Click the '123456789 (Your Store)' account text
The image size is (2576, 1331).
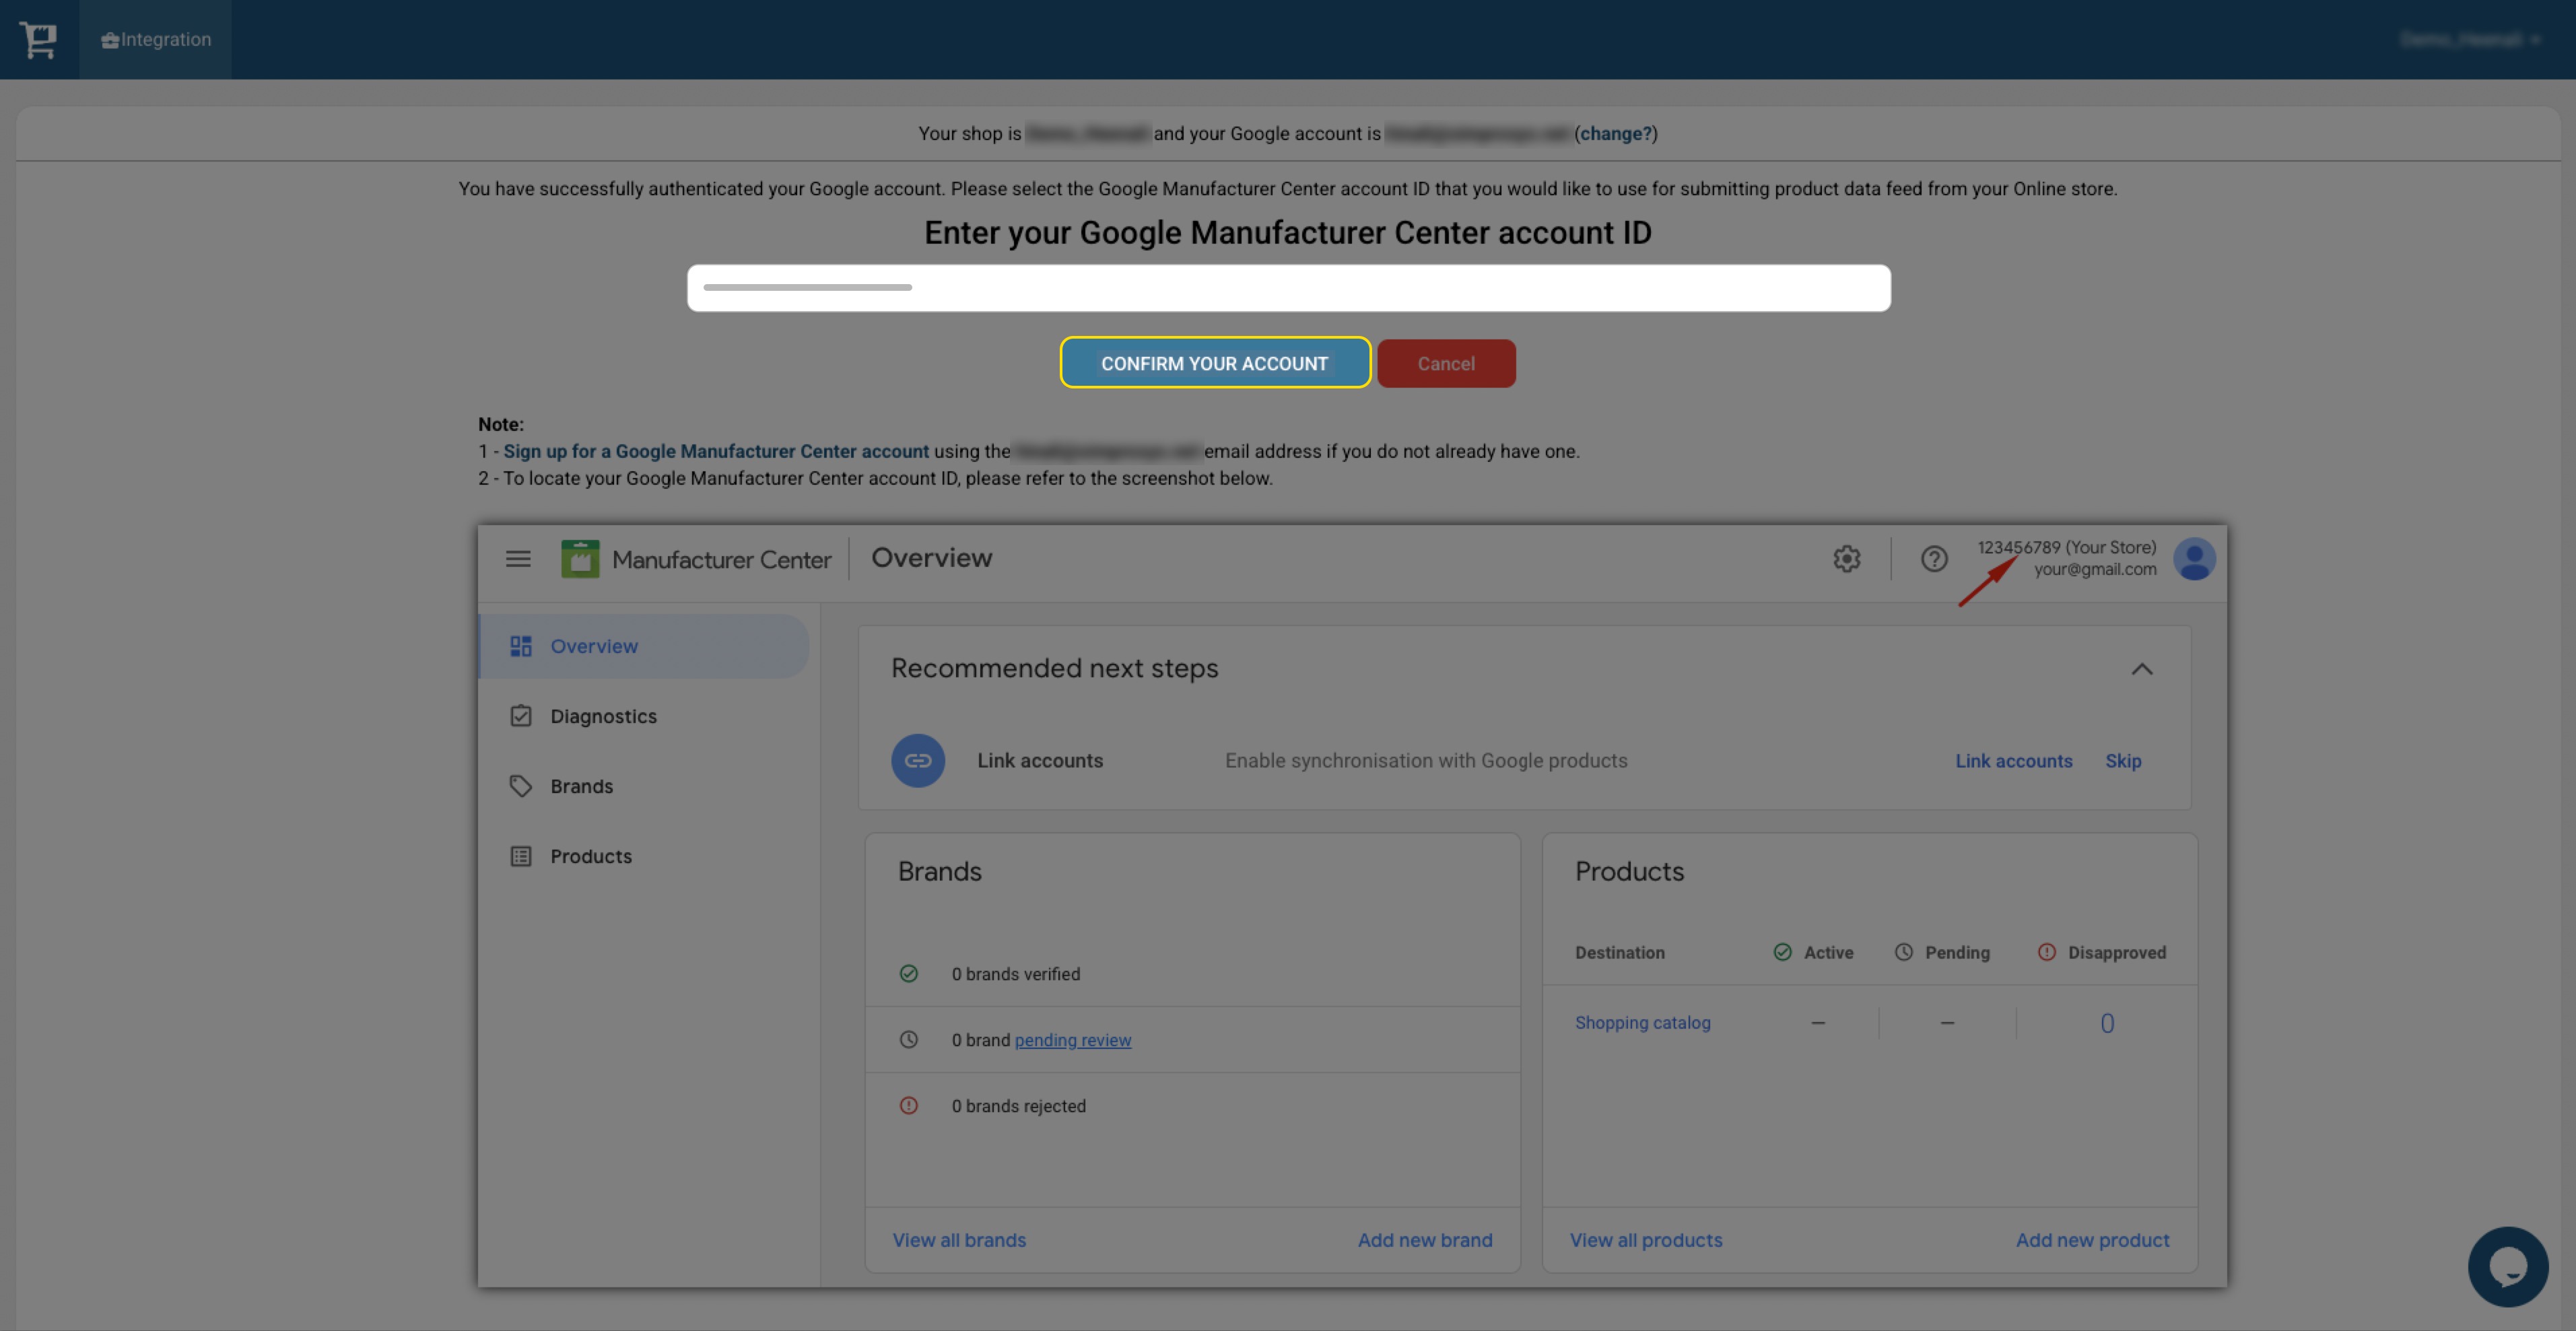point(2066,547)
